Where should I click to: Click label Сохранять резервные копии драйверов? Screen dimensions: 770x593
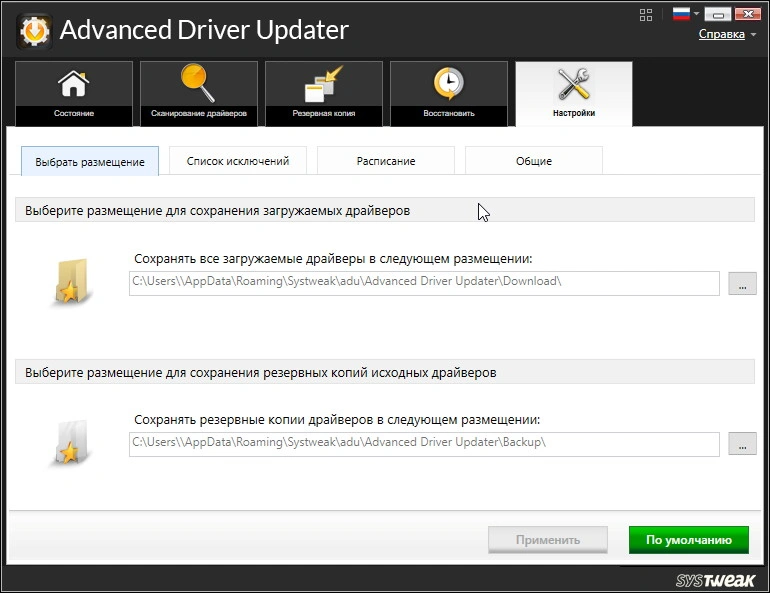point(337,420)
